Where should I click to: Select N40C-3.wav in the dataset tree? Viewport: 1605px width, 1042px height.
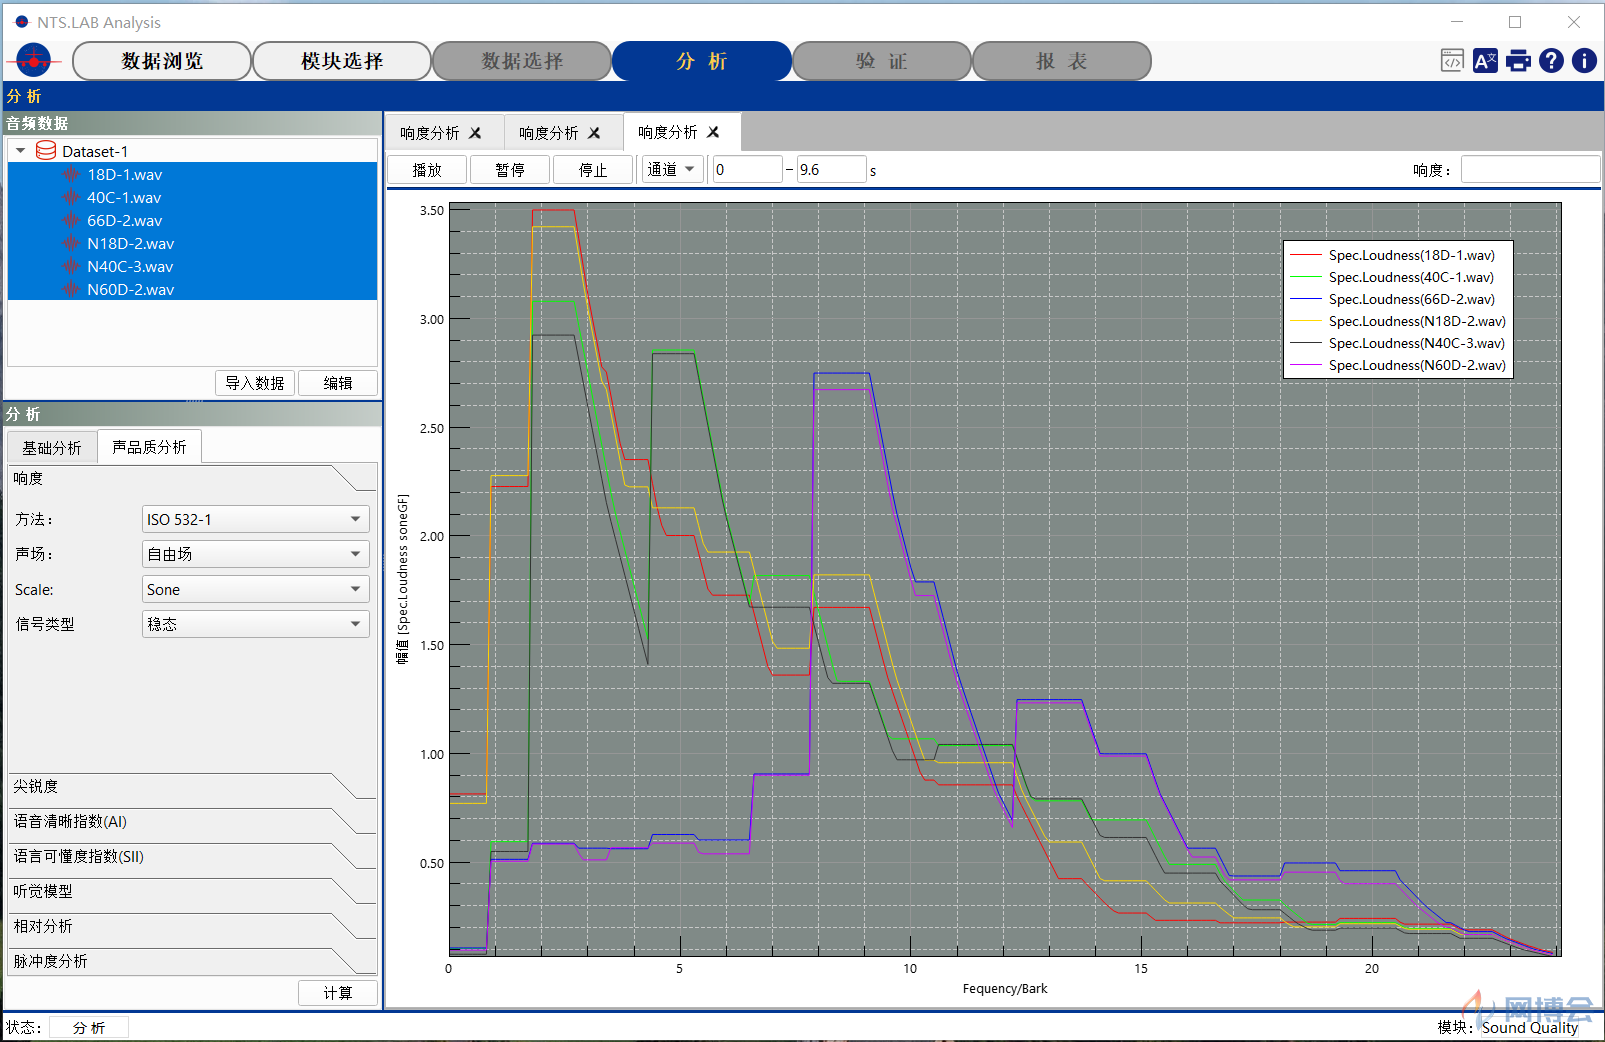pos(192,266)
